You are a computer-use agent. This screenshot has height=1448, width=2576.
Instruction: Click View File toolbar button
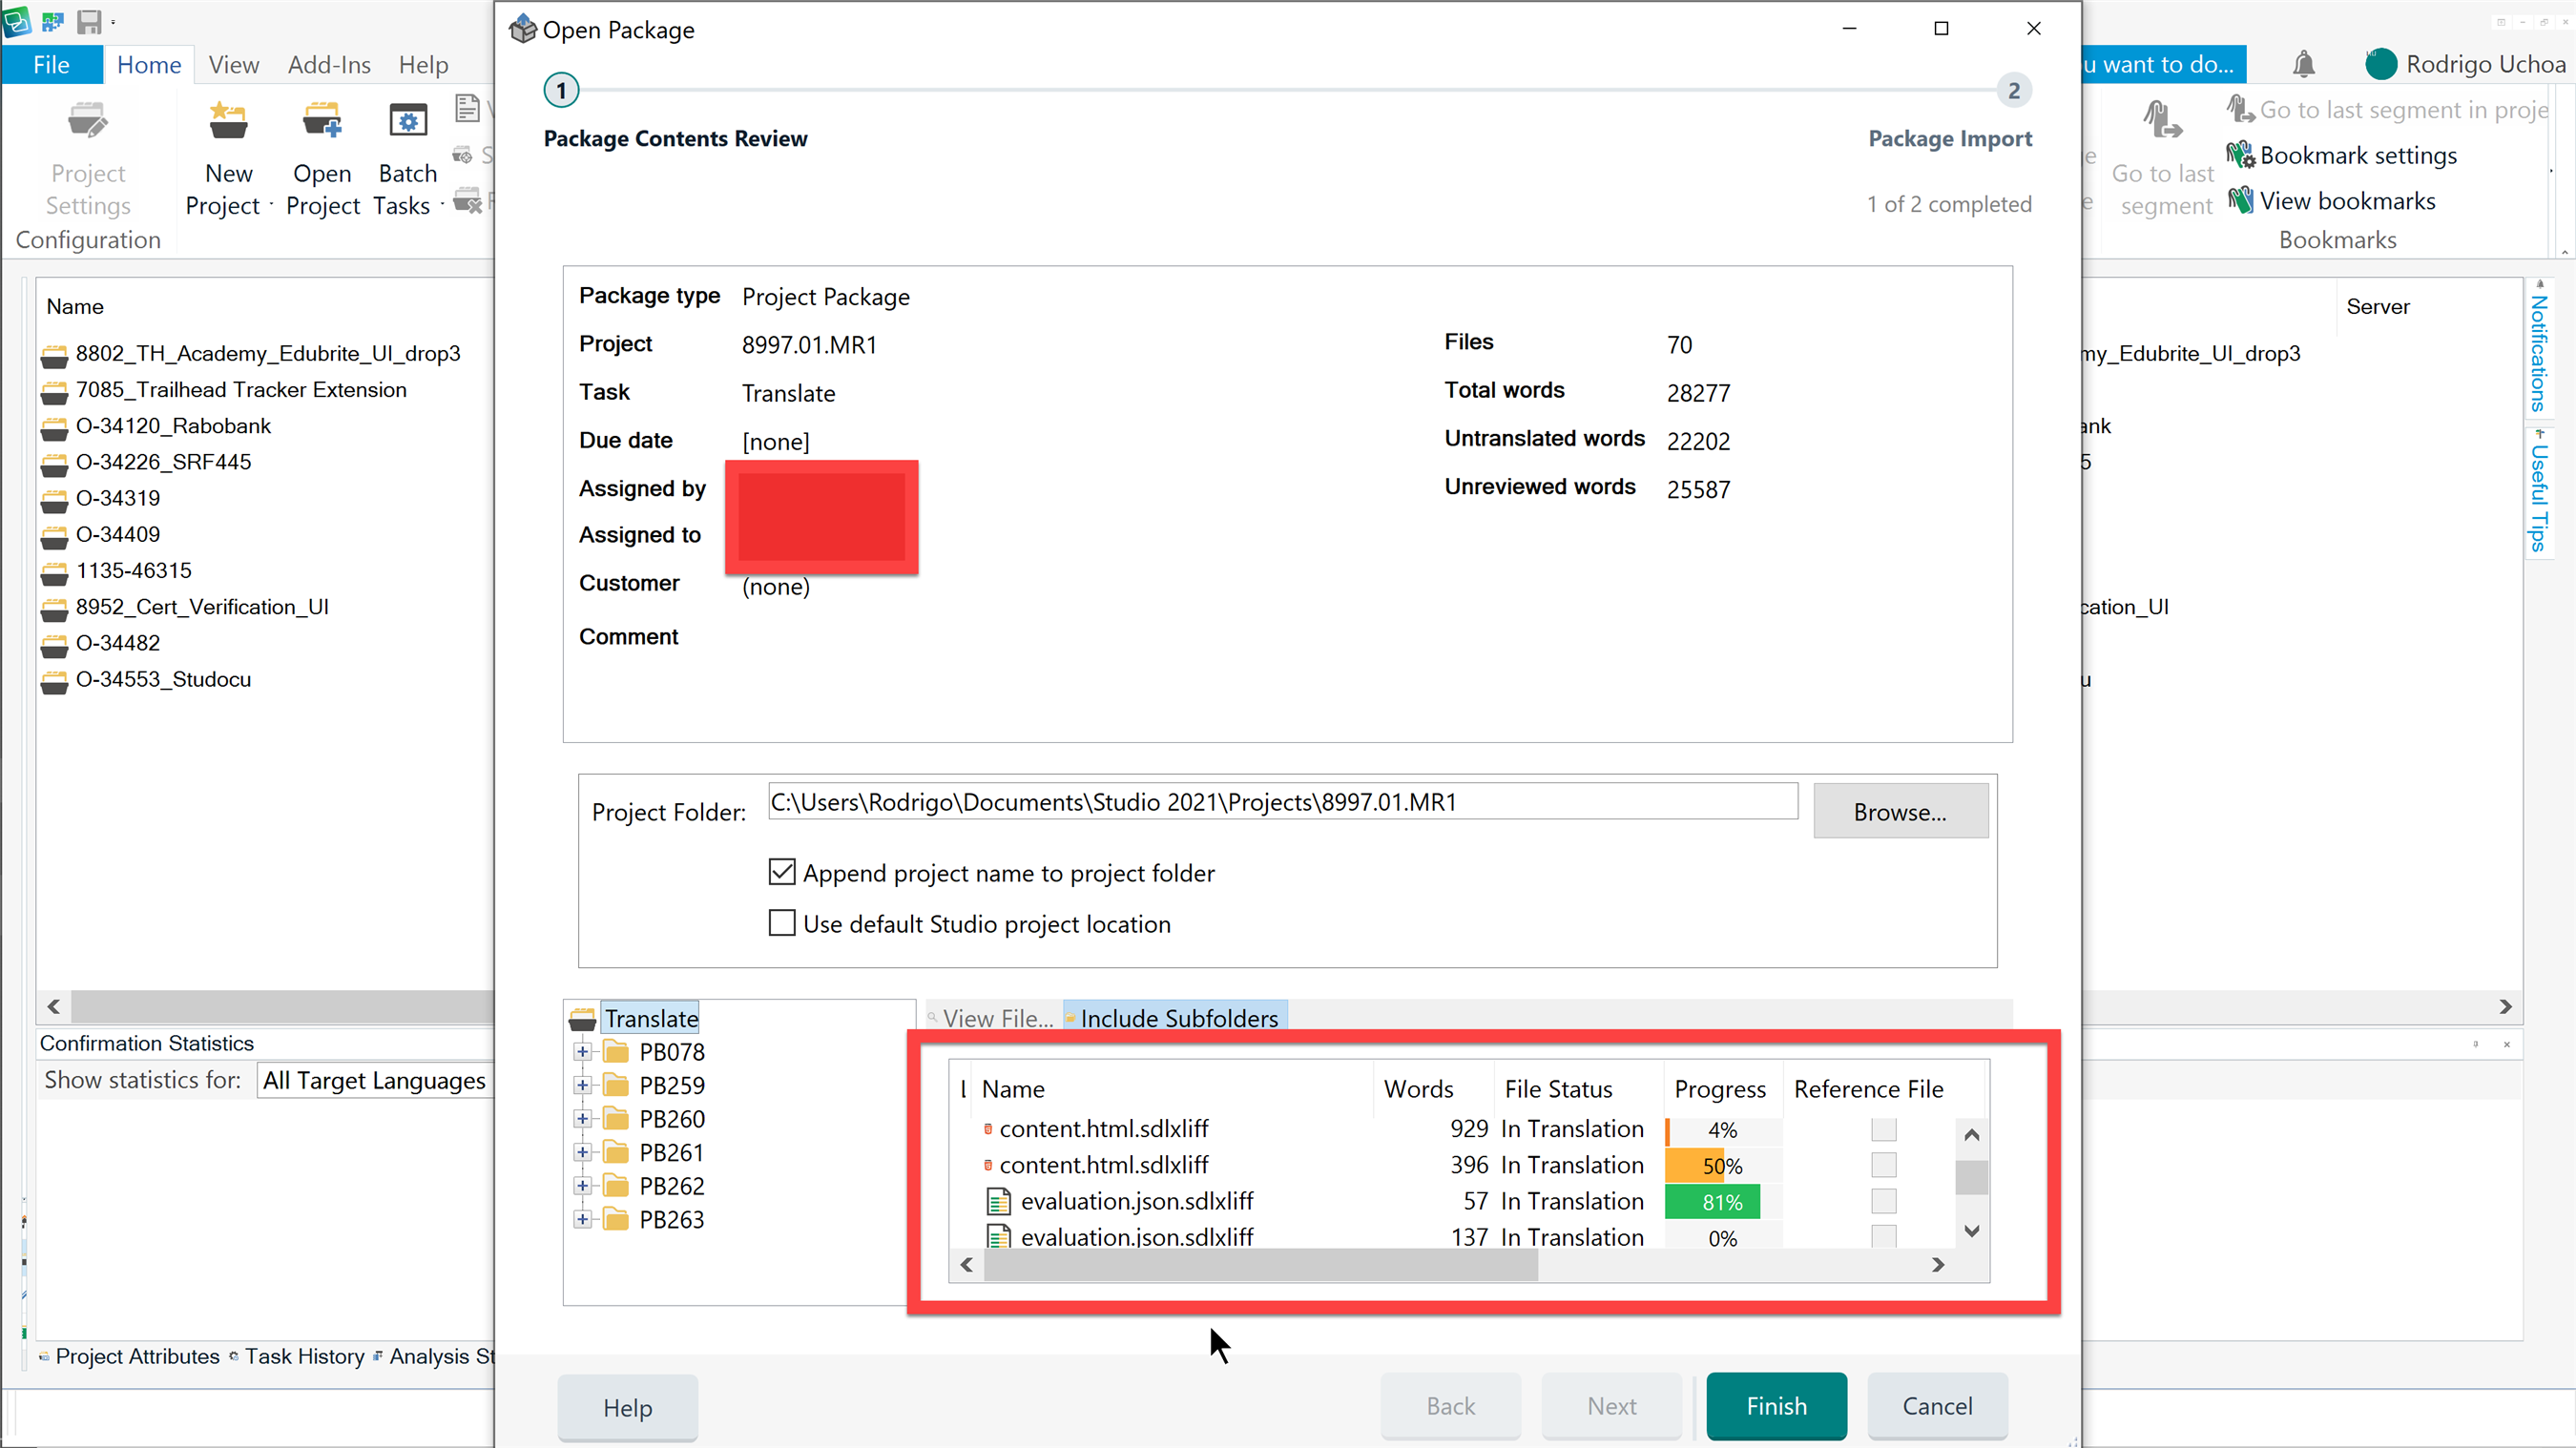click(990, 1018)
